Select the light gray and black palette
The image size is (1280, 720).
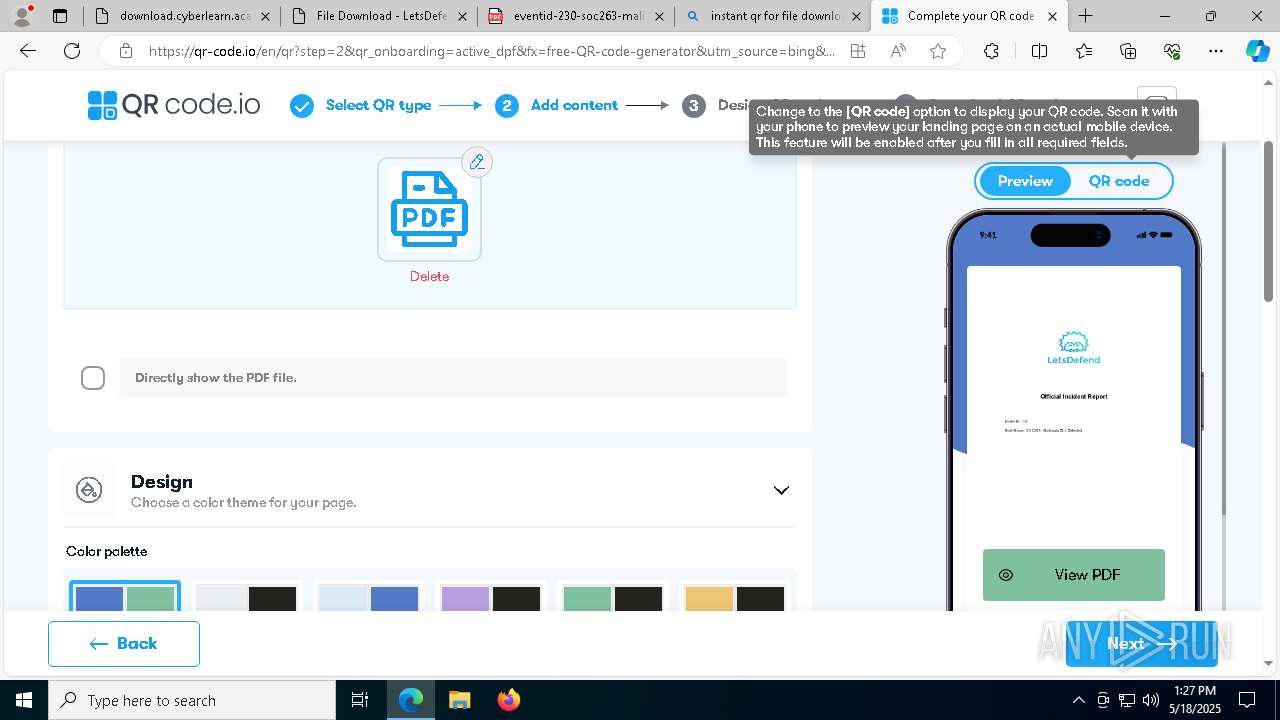(x=246, y=597)
